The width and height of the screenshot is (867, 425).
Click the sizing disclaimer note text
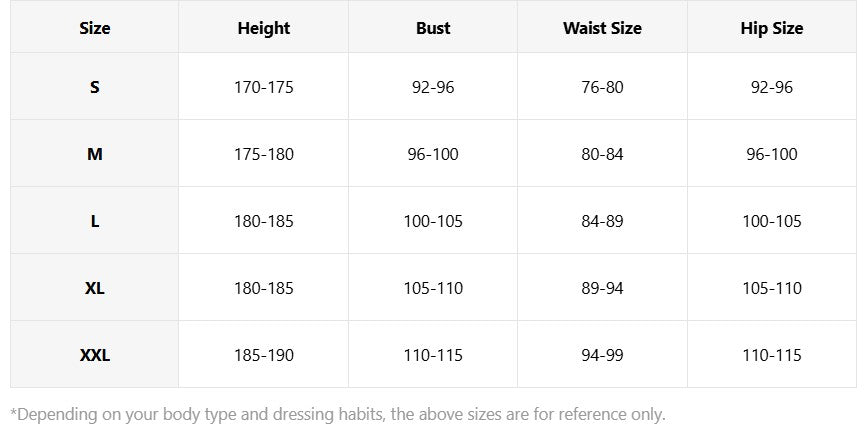[338, 414]
